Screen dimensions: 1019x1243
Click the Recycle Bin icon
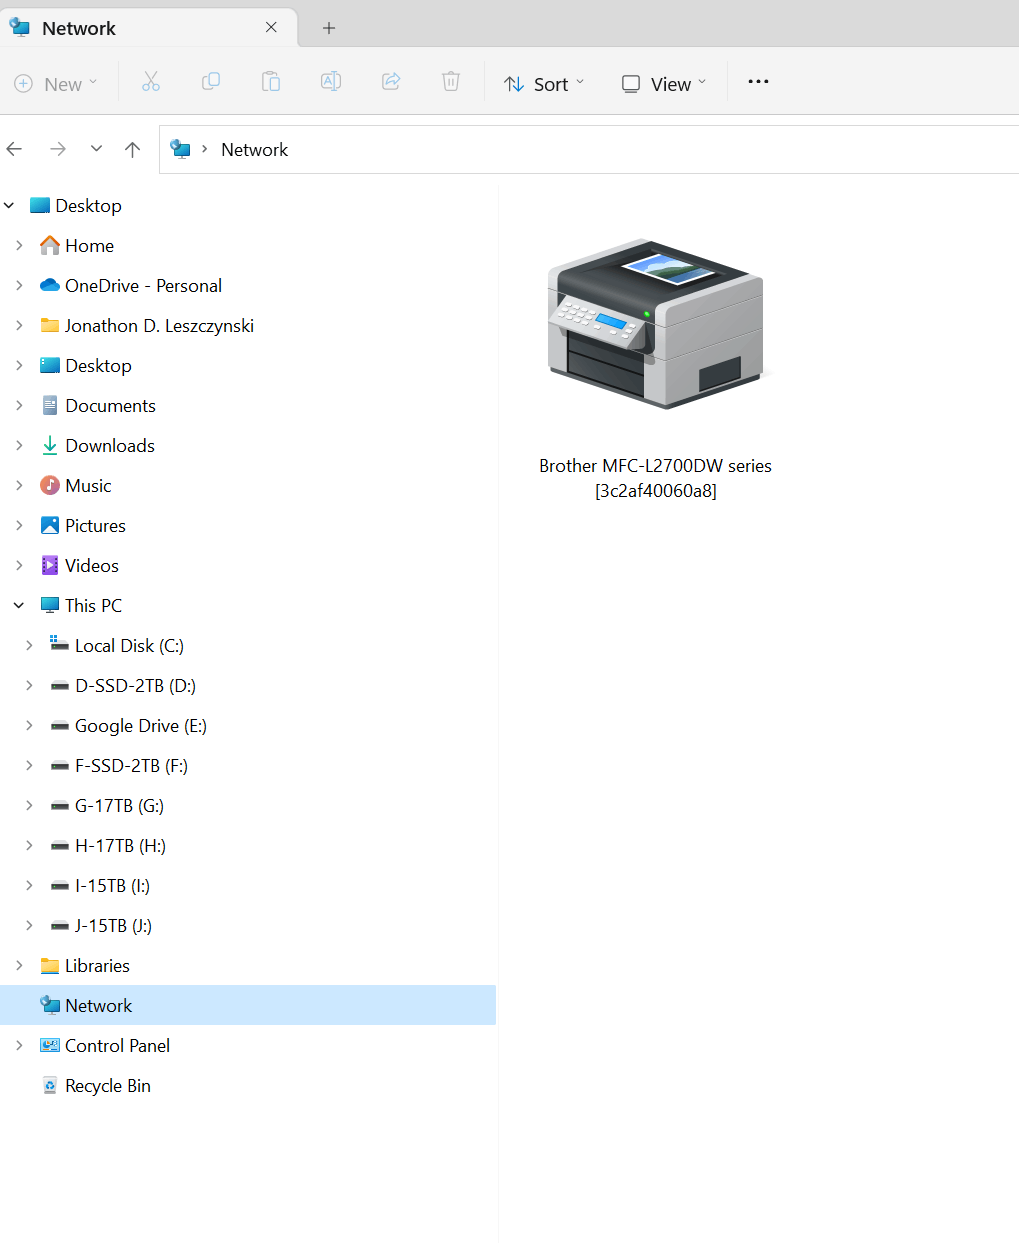(x=50, y=1086)
